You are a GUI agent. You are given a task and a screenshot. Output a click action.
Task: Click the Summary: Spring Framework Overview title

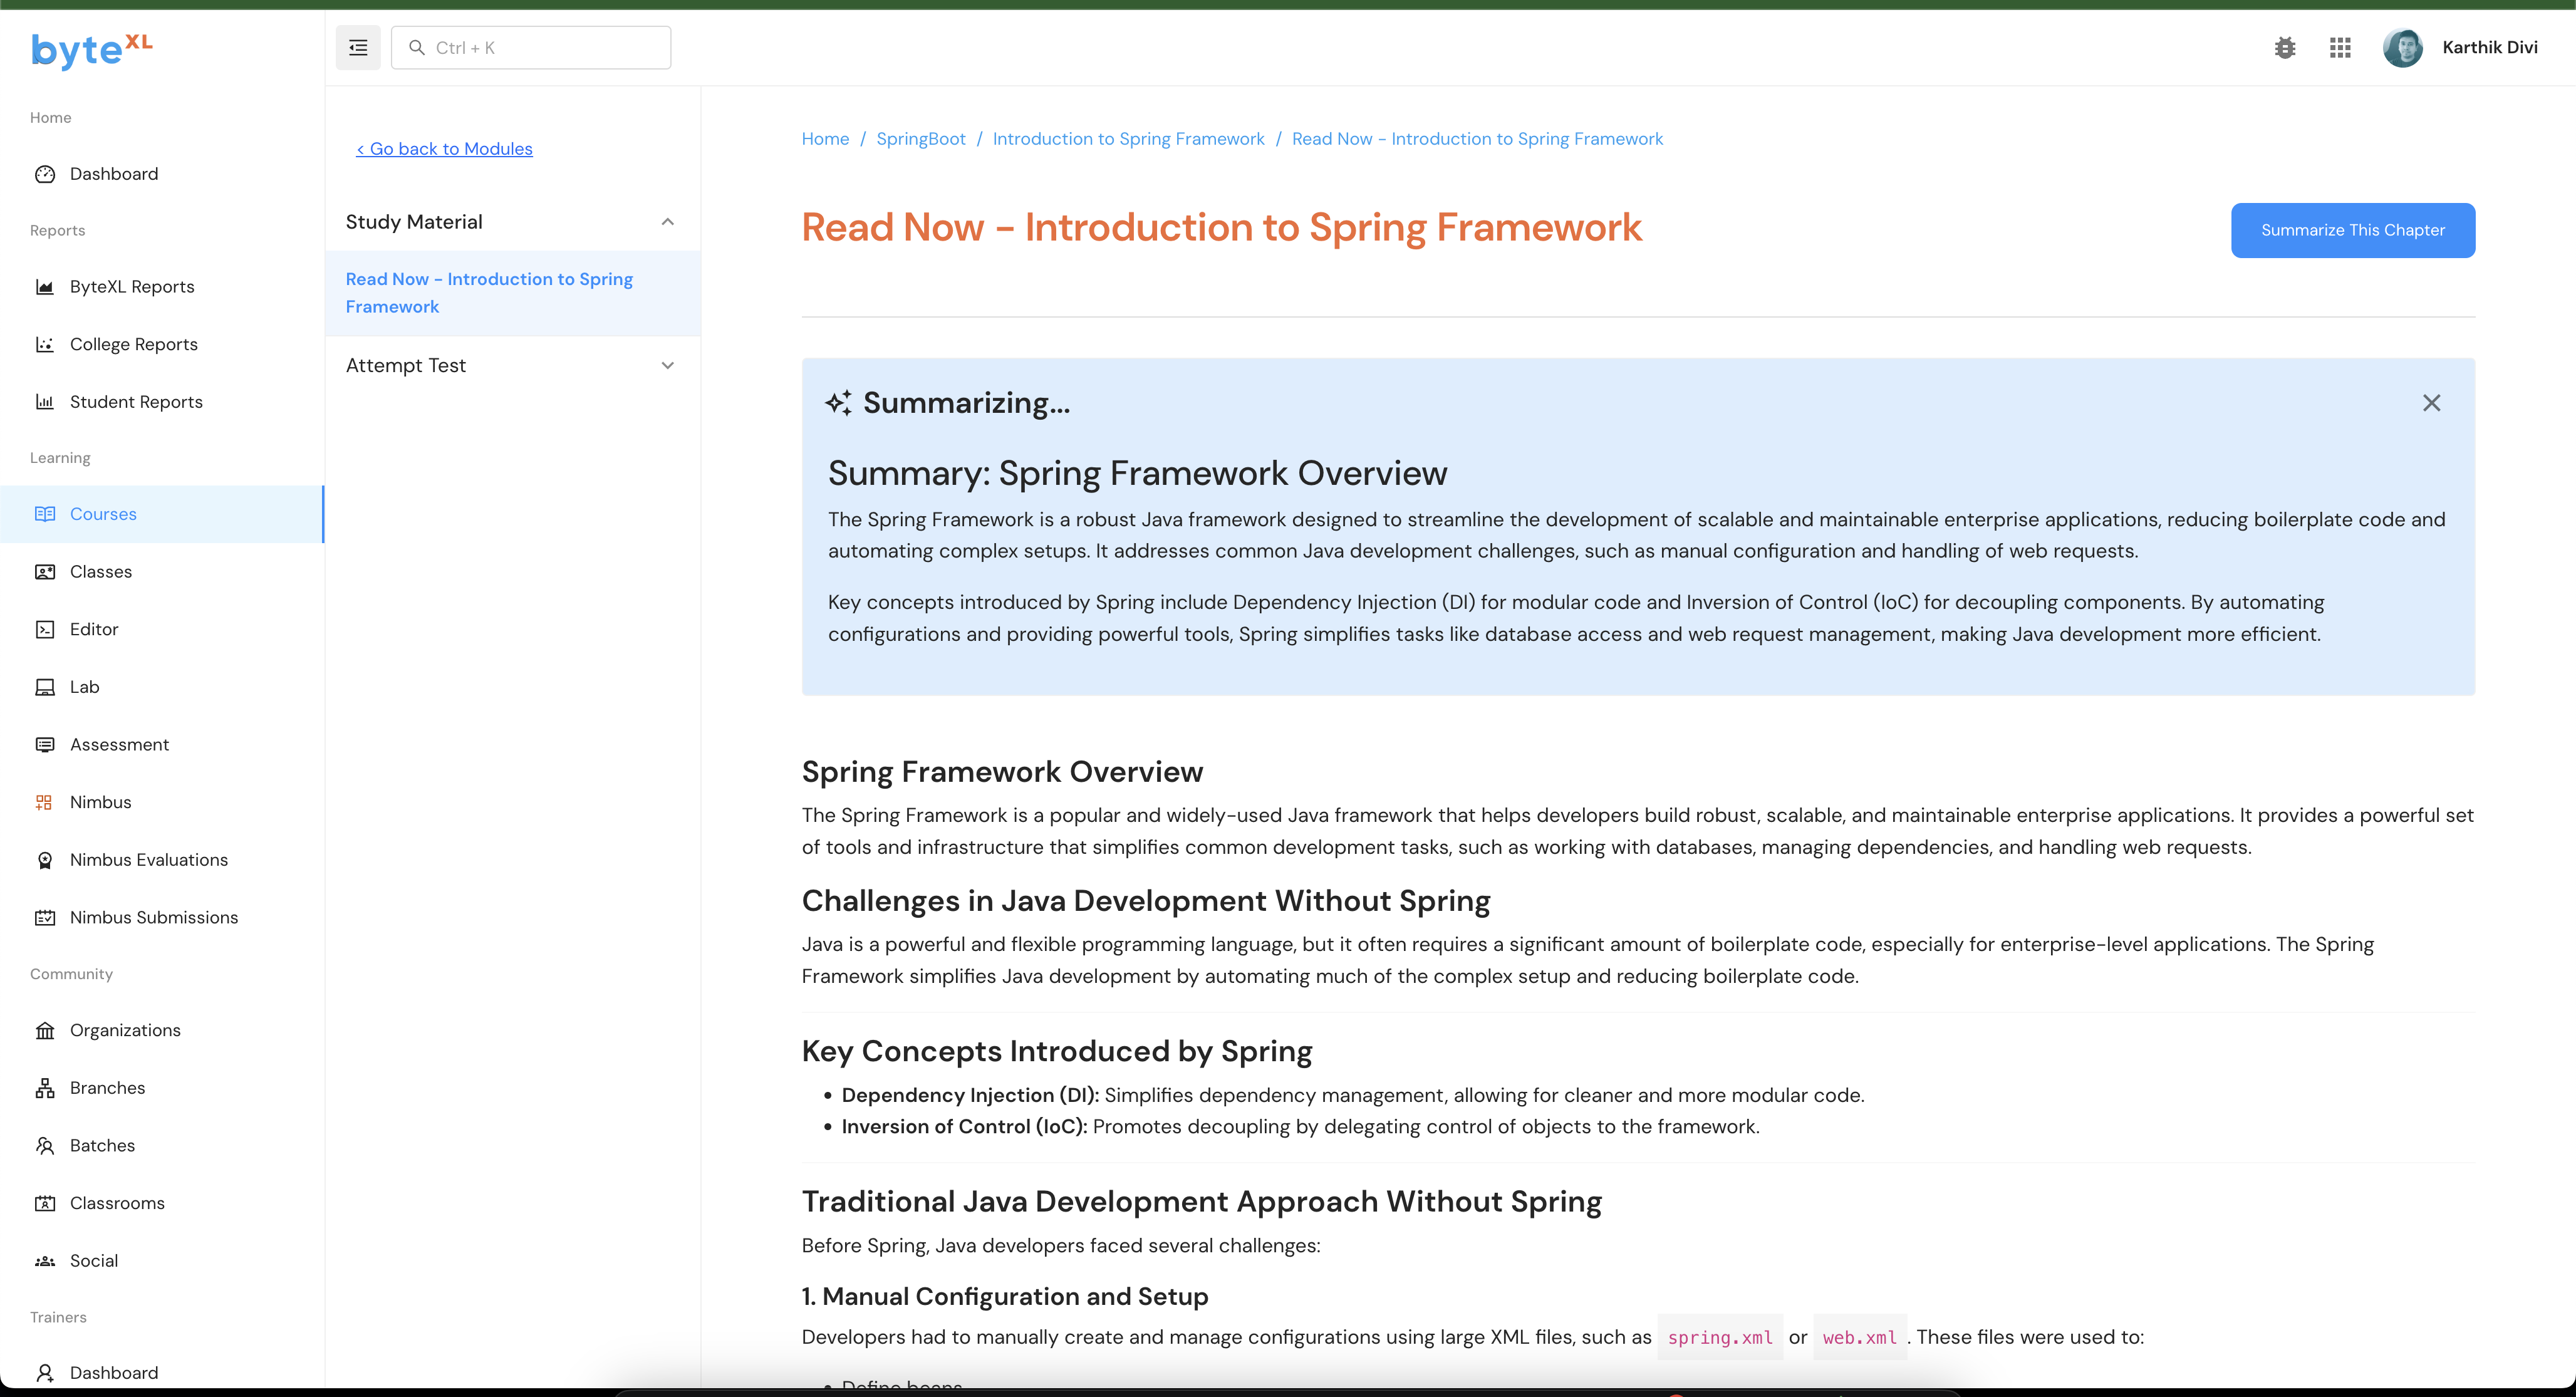tap(1138, 474)
